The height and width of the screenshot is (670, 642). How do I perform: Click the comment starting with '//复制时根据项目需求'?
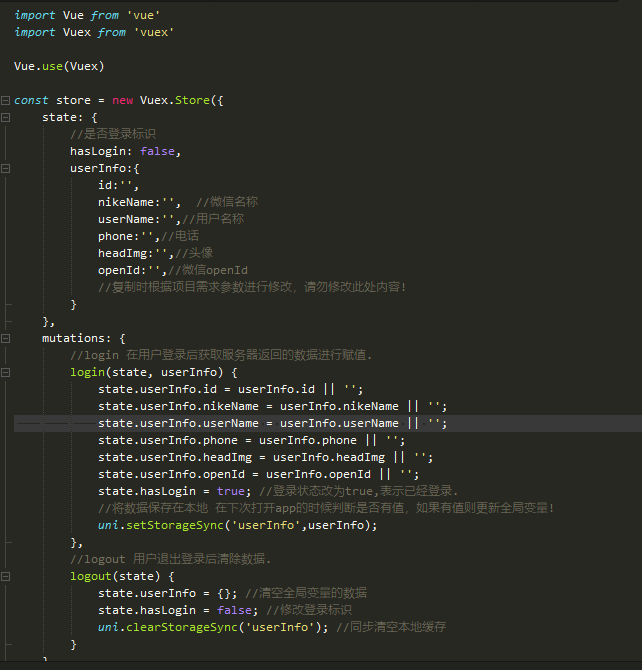[x=252, y=287]
